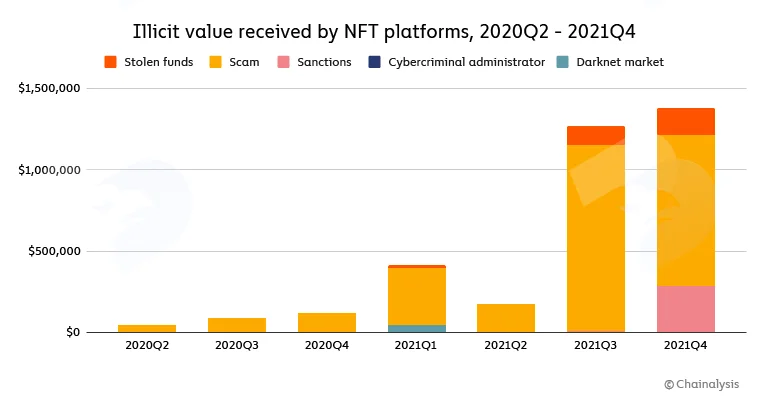Click the Darknet market legend swatch
The height and width of the screenshot is (397, 765).
tap(563, 62)
